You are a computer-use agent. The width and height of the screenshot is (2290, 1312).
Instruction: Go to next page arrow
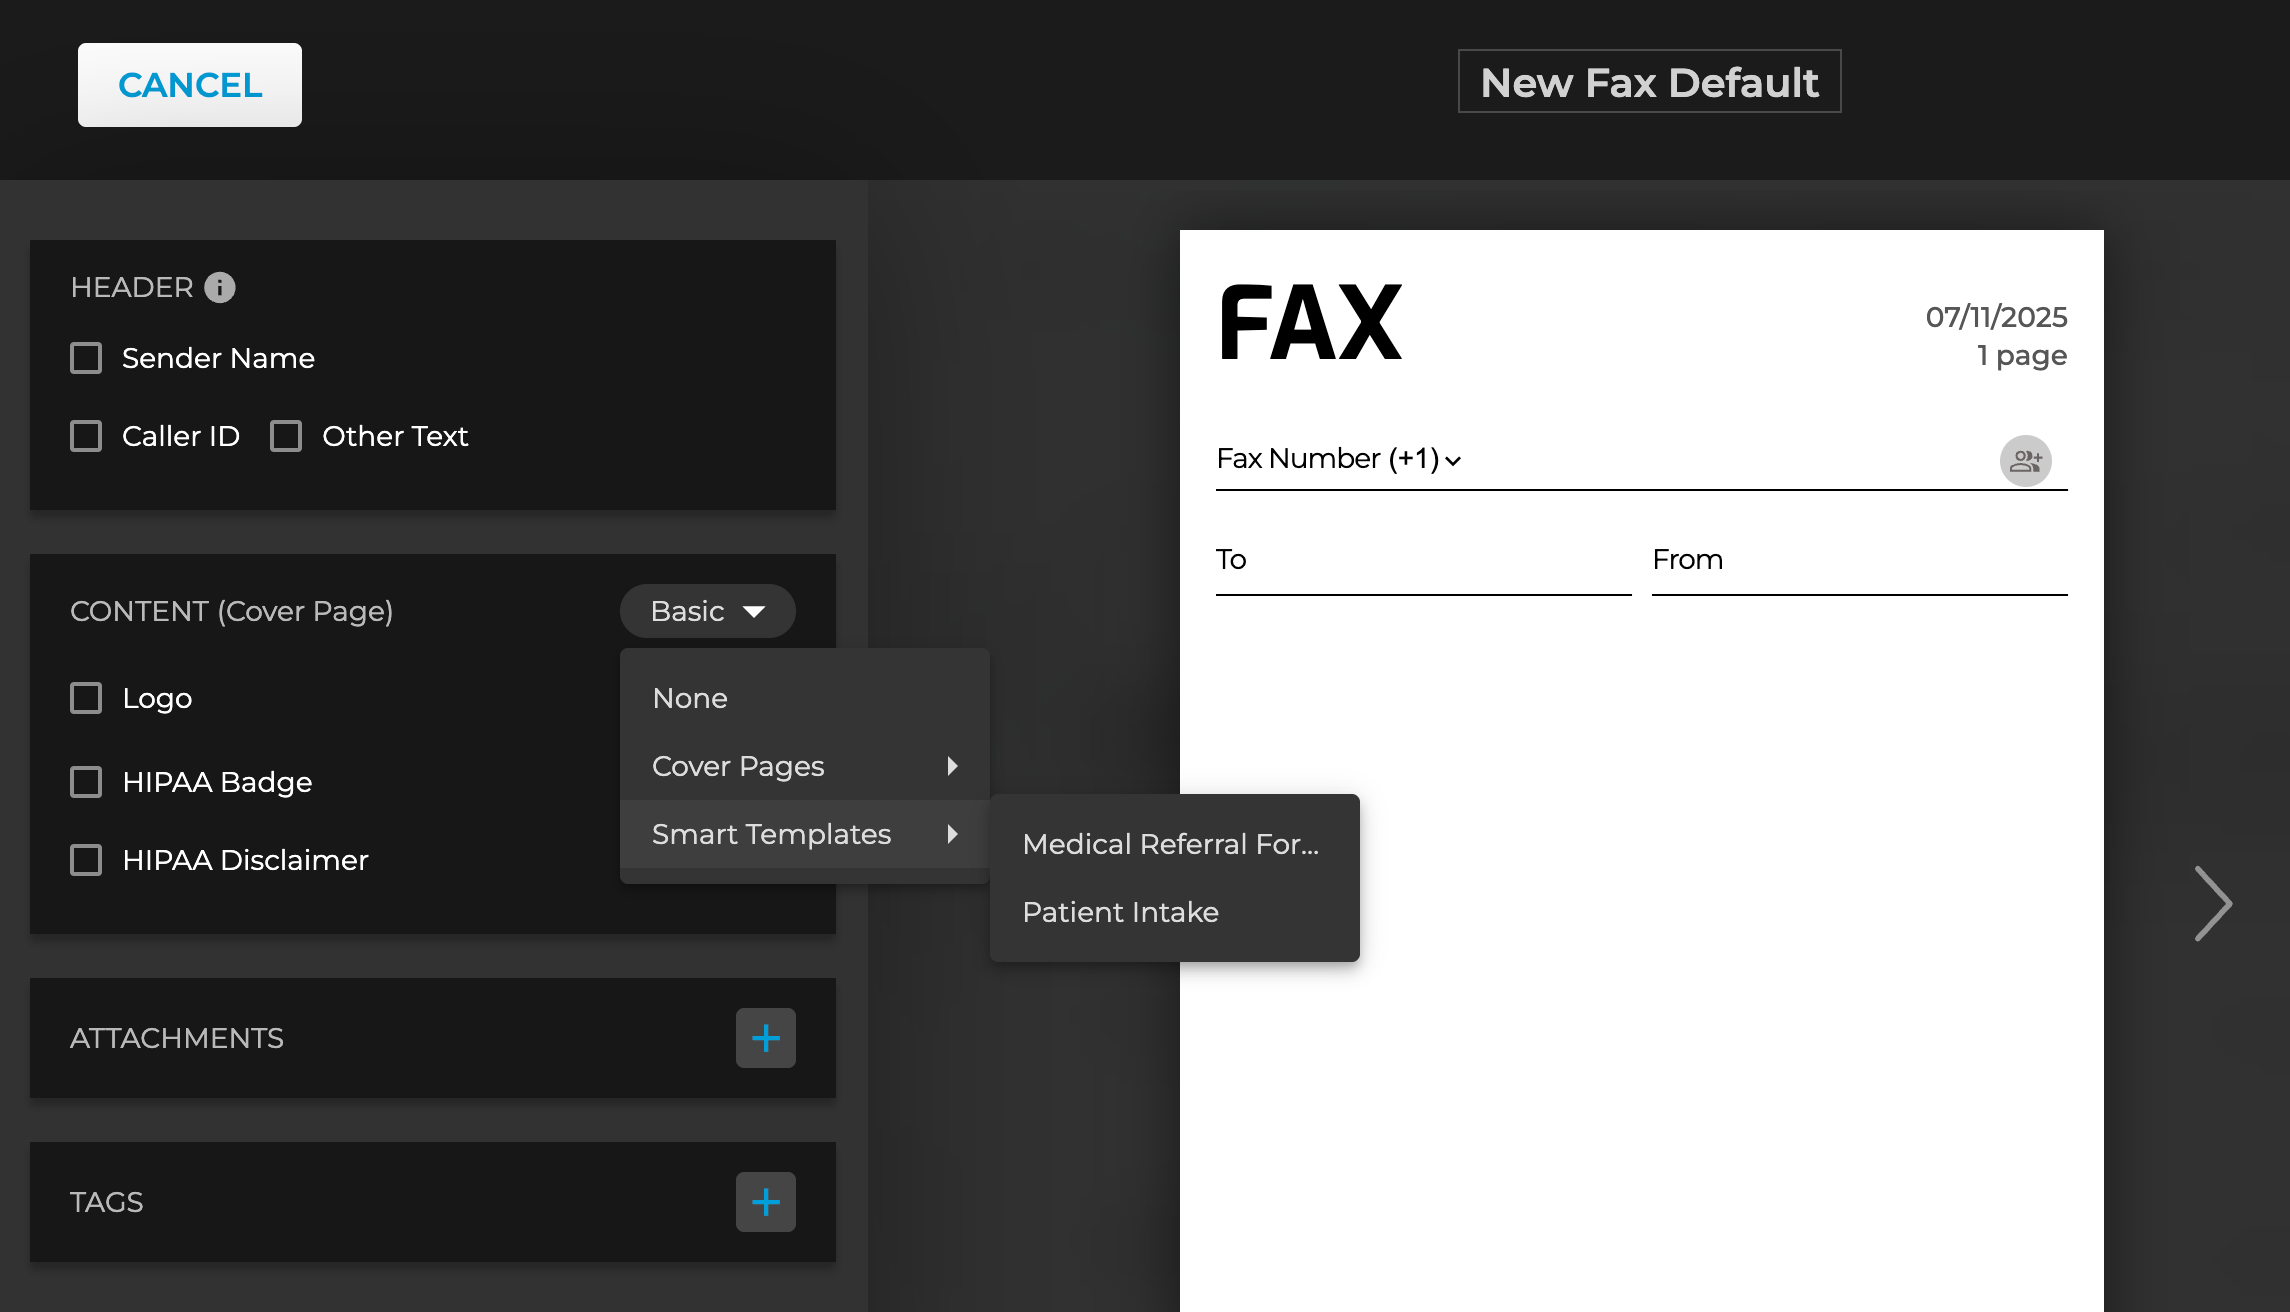2212,903
